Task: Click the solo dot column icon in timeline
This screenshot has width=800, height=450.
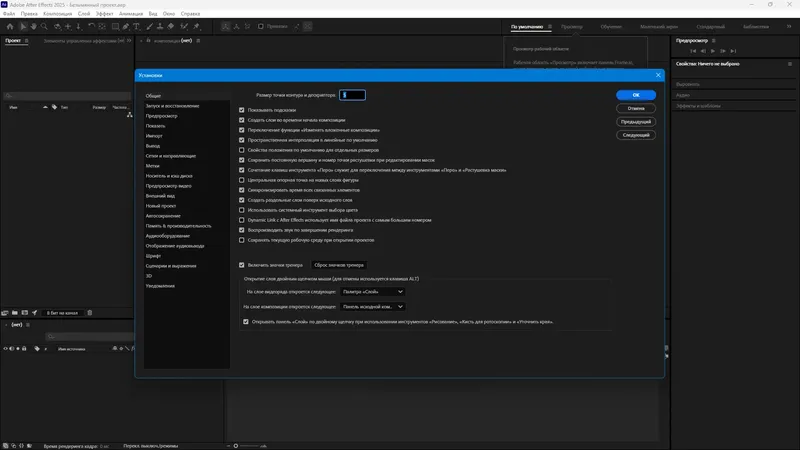Action: pyautogui.click(x=18, y=349)
